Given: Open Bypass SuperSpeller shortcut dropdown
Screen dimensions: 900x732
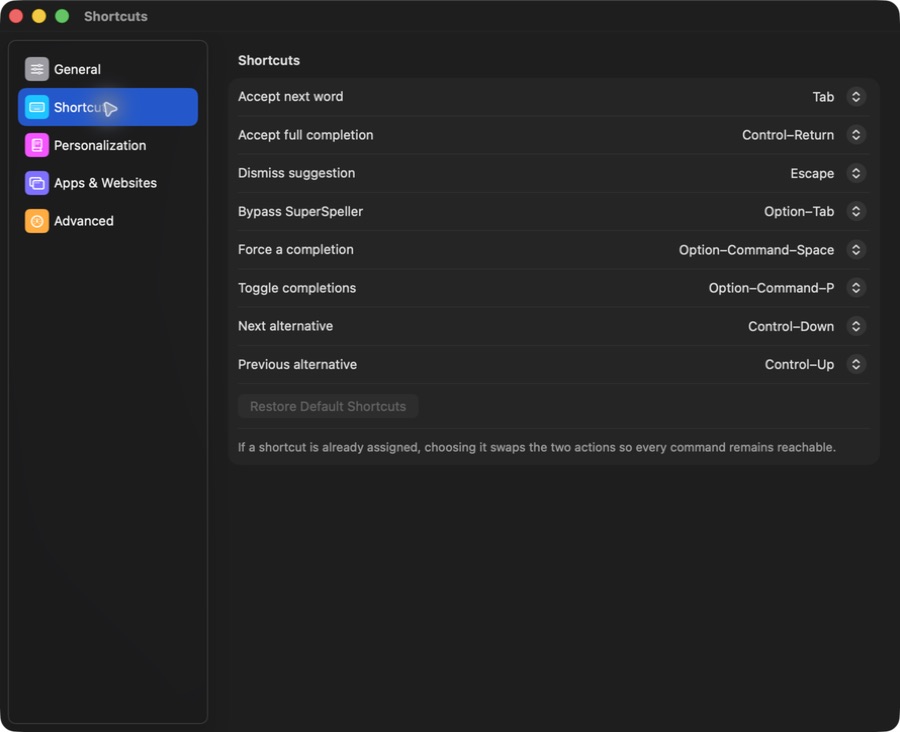Looking at the screenshot, I should click(x=856, y=211).
